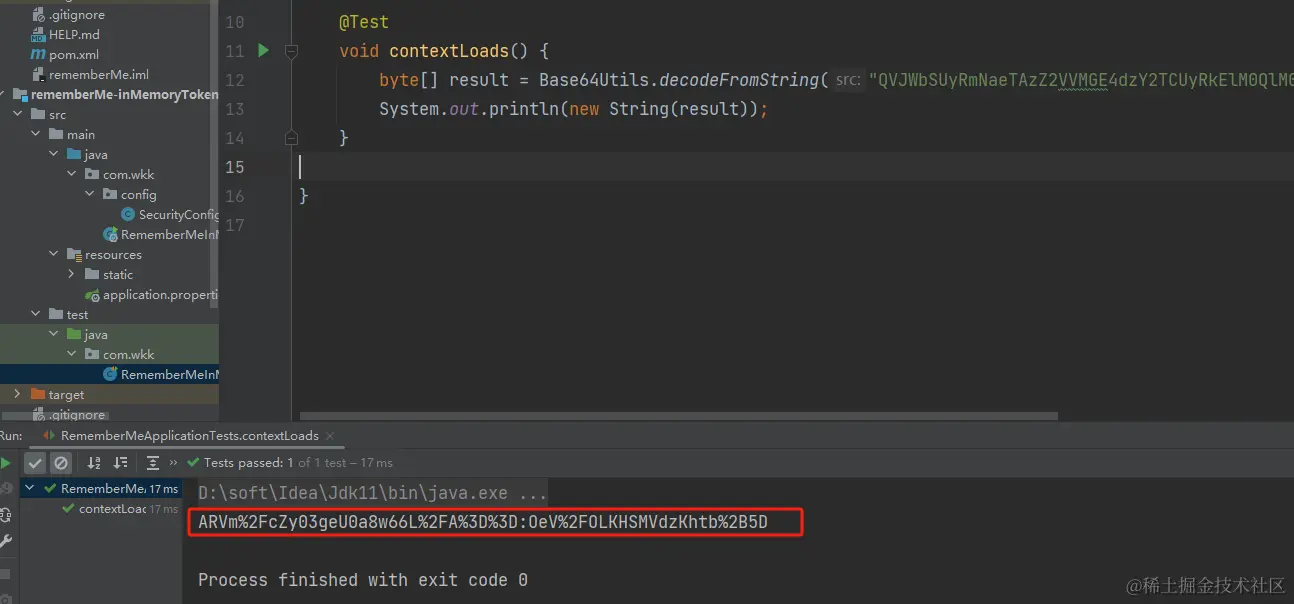The height and width of the screenshot is (604, 1294).
Task: Collapse the com.wkk package under main
Action: coord(72,175)
